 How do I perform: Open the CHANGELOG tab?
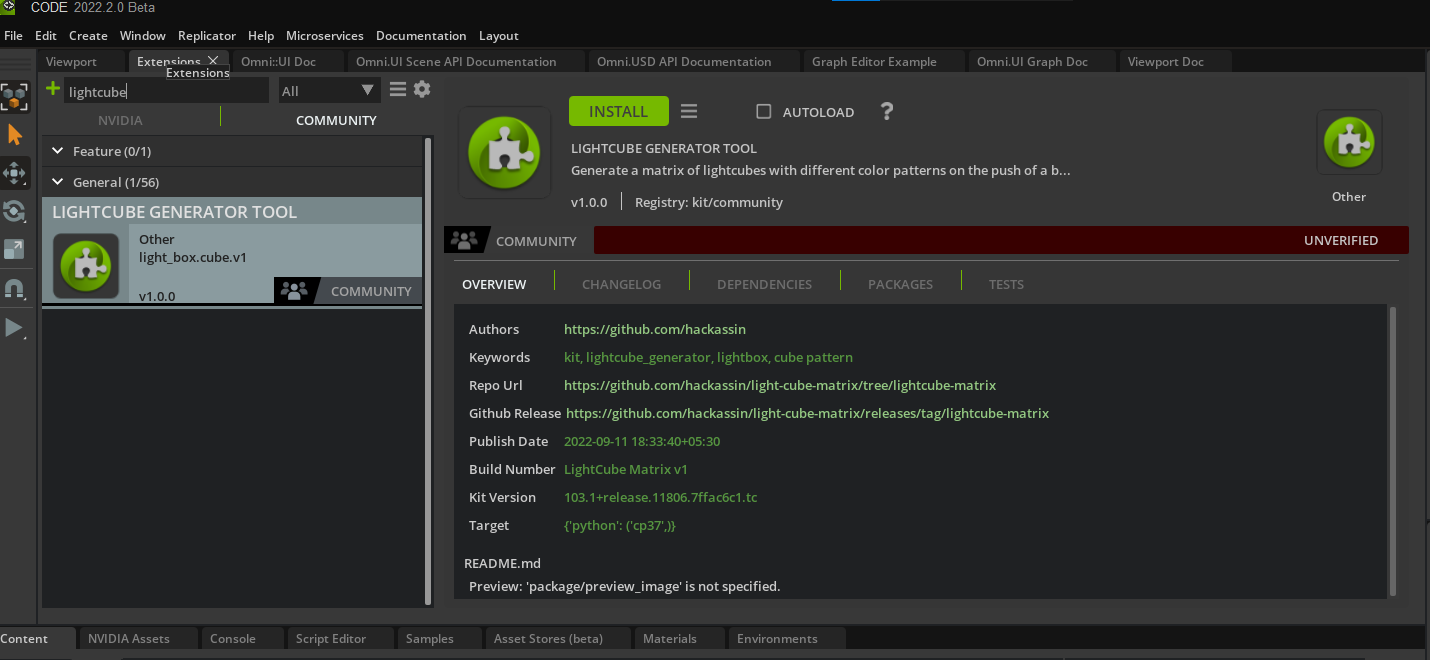click(621, 284)
